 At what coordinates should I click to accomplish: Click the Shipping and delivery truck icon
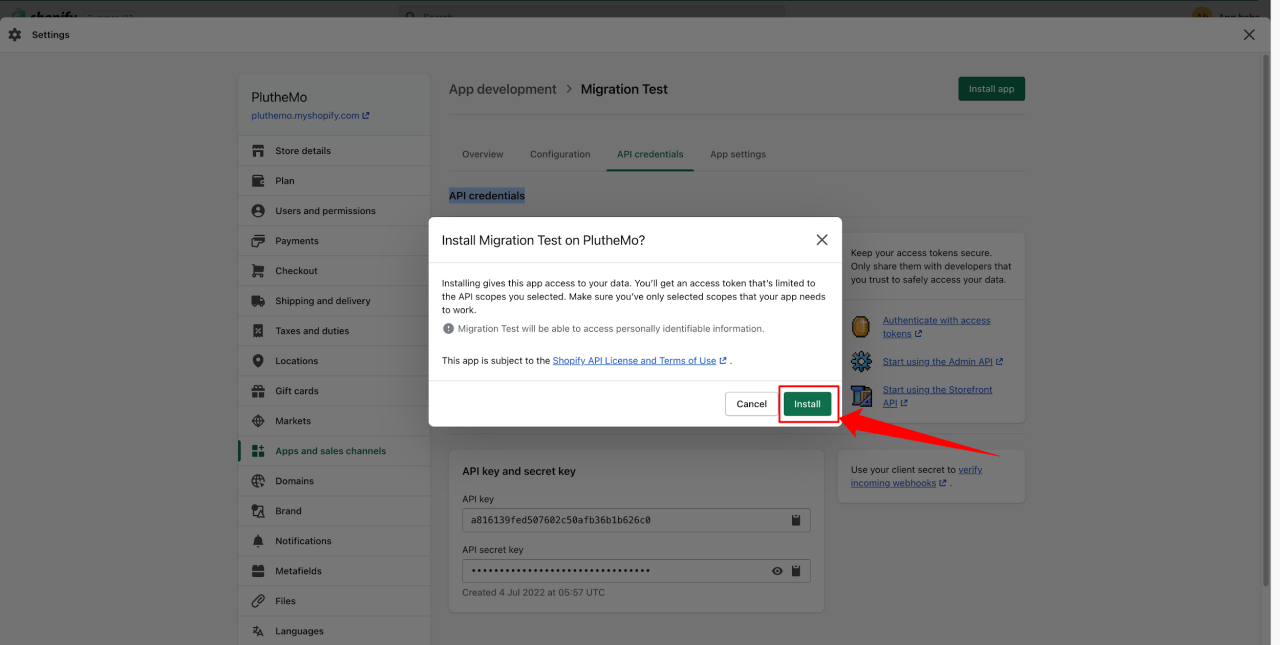tap(258, 301)
